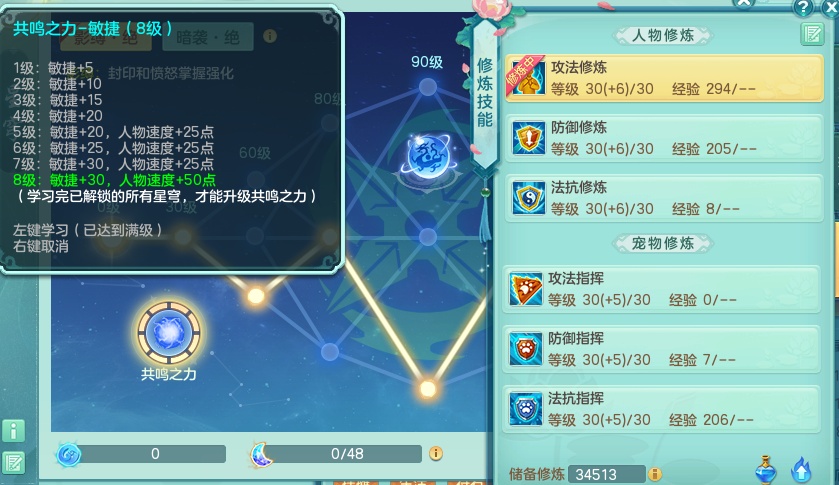Viewport: 839px width, 485px height.
Task: Click info icon next to 储备修炼 value
Action: point(654,474)
